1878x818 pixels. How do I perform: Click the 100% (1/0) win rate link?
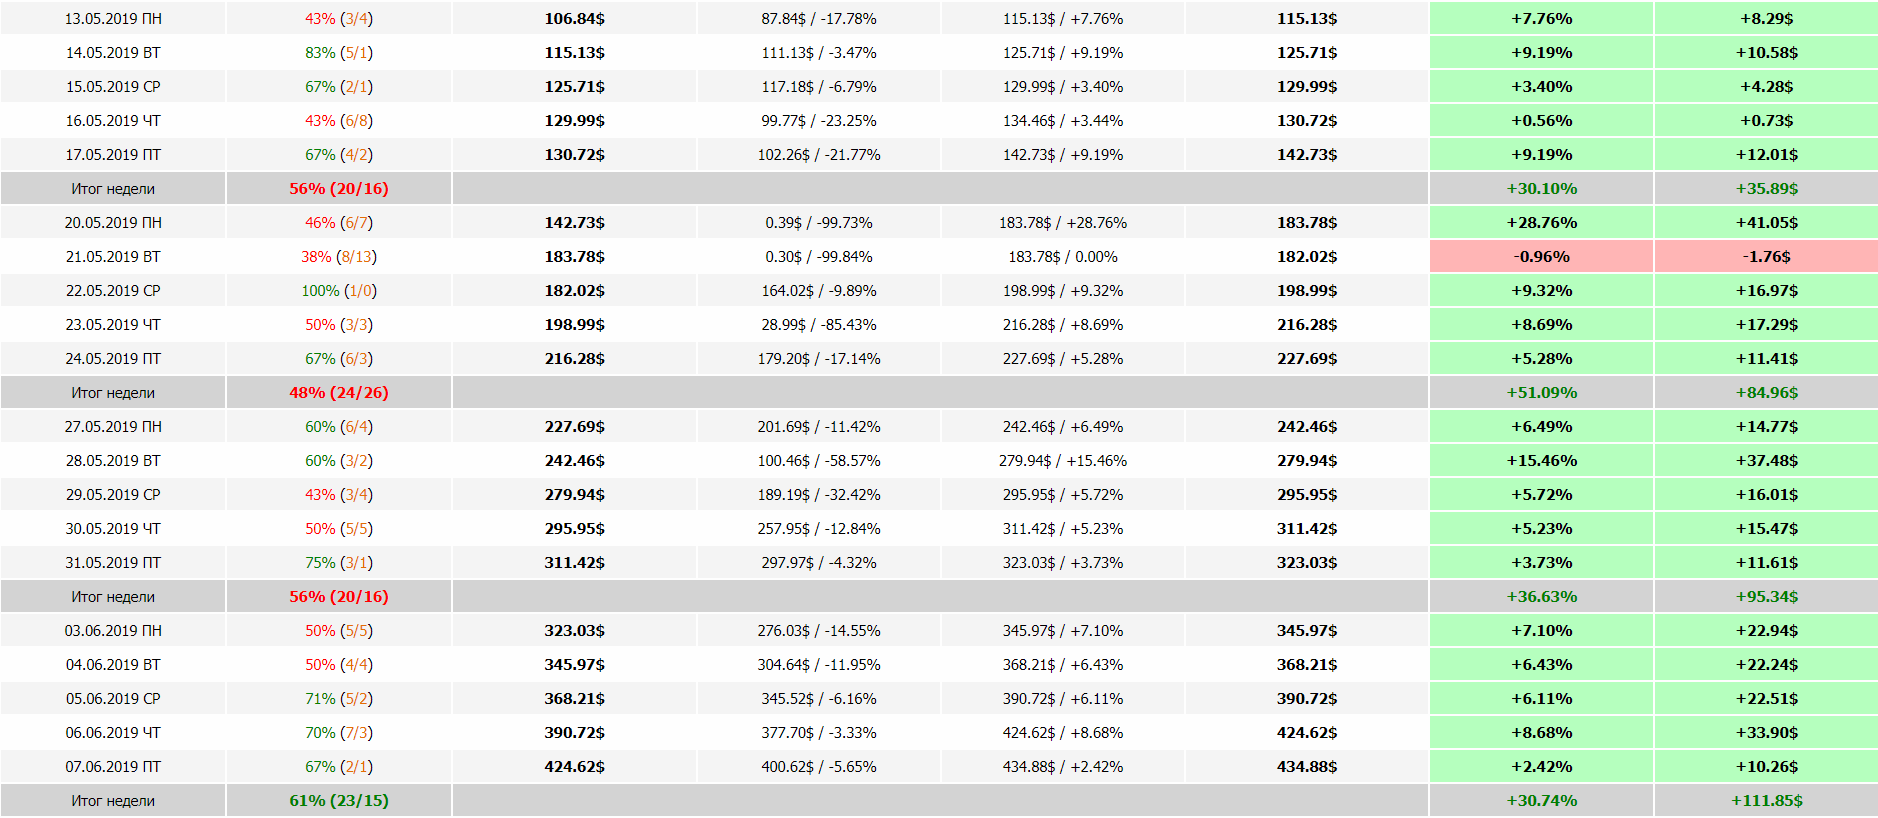[339, 291]
